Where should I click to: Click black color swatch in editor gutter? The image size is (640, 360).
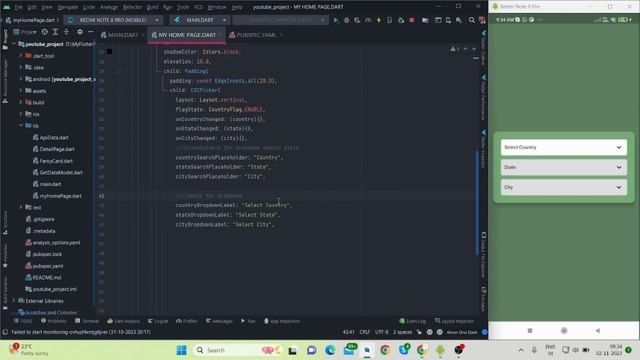tap(109, 51)
